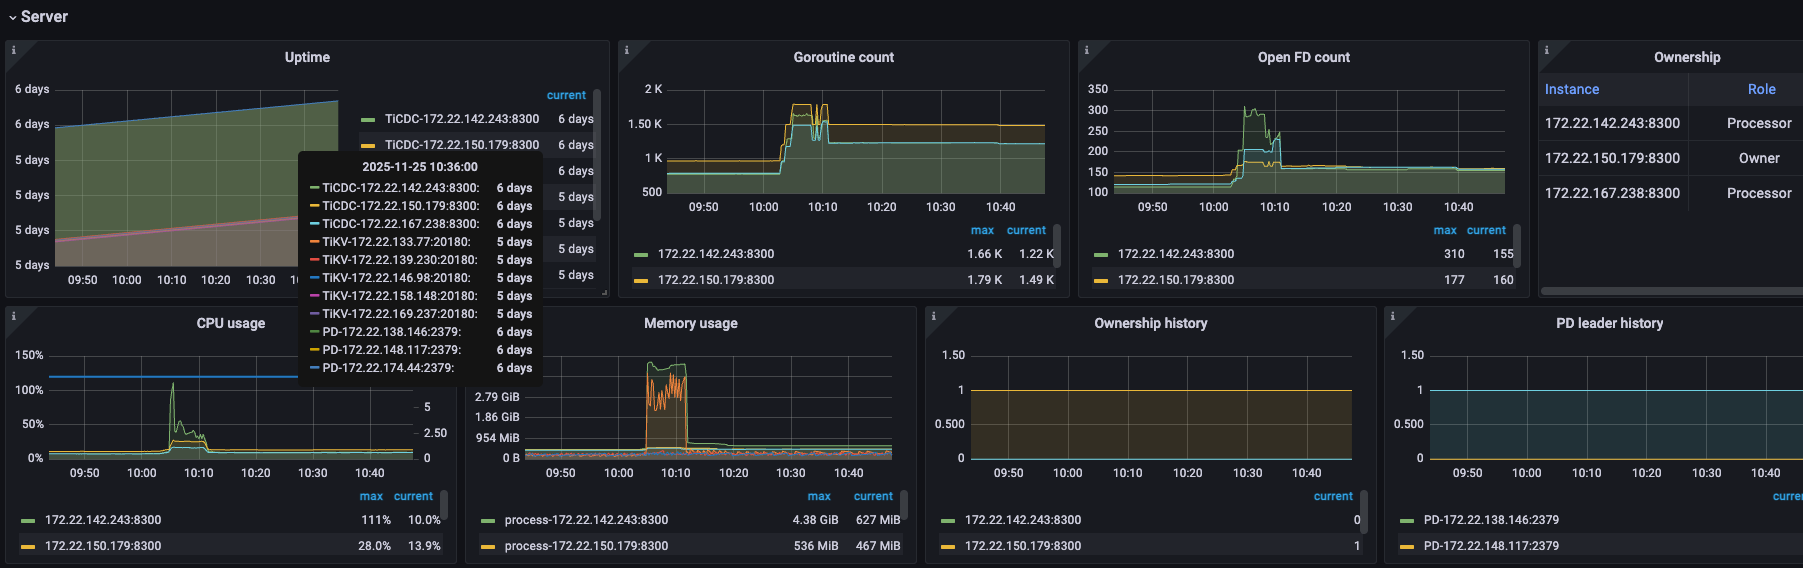Click the Open FD count info icon

click(1086, 50)
